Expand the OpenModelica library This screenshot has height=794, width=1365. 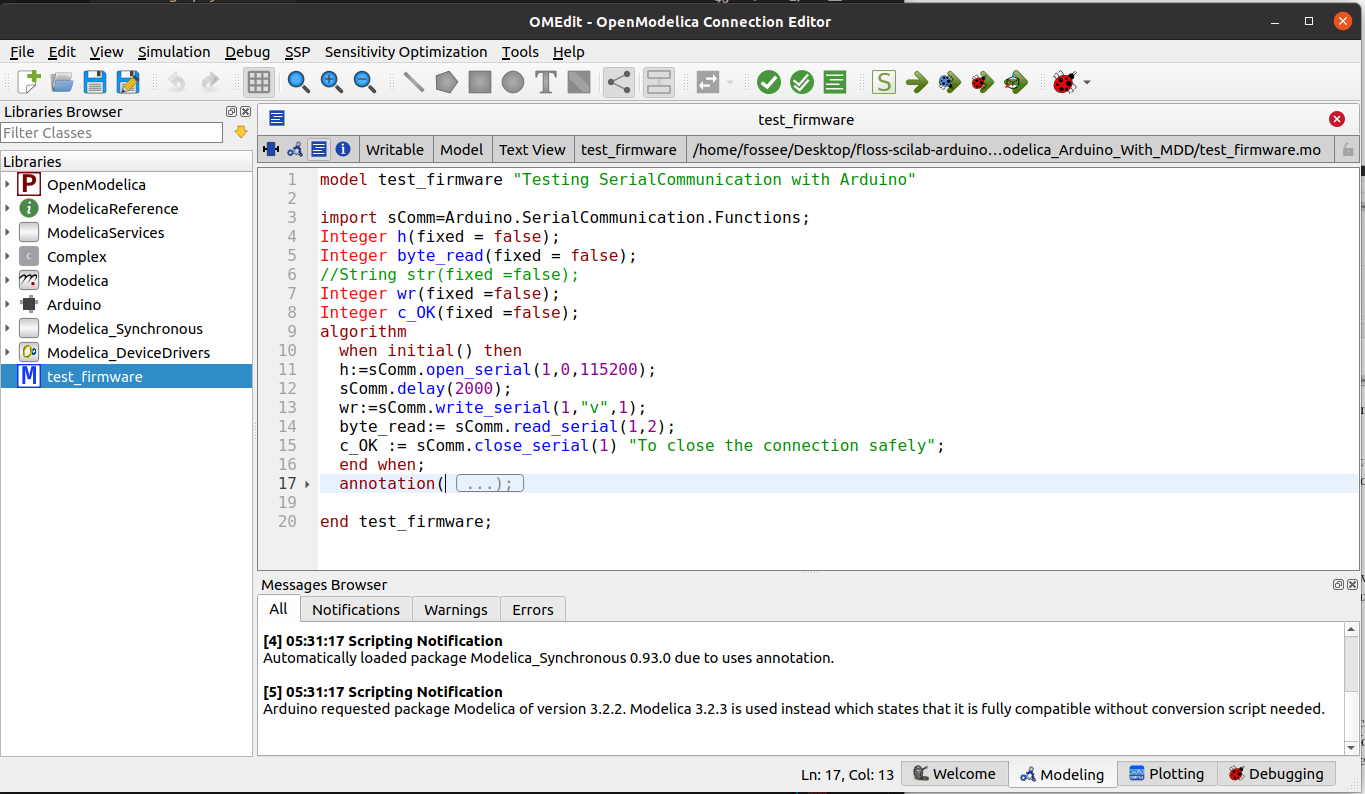pyautogui.click(x=7, y=184)
